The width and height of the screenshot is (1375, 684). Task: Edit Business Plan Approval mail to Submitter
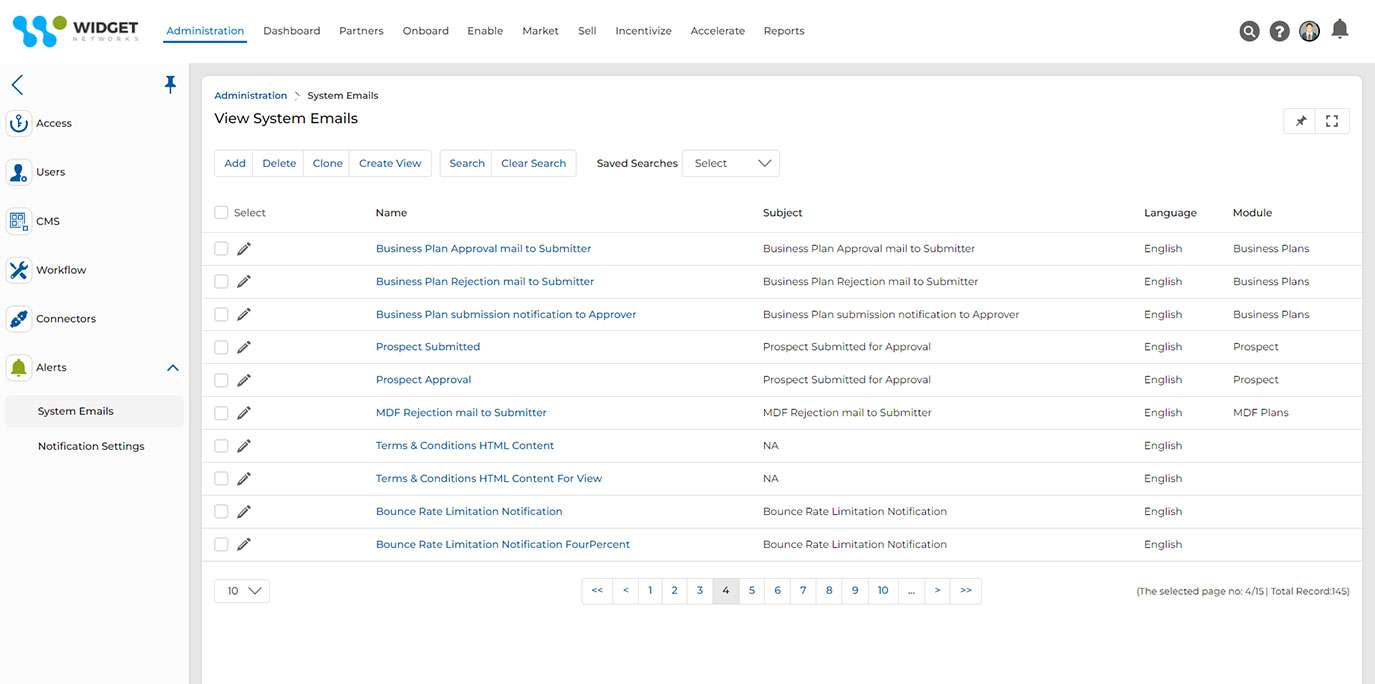click(x=244, y=248)
